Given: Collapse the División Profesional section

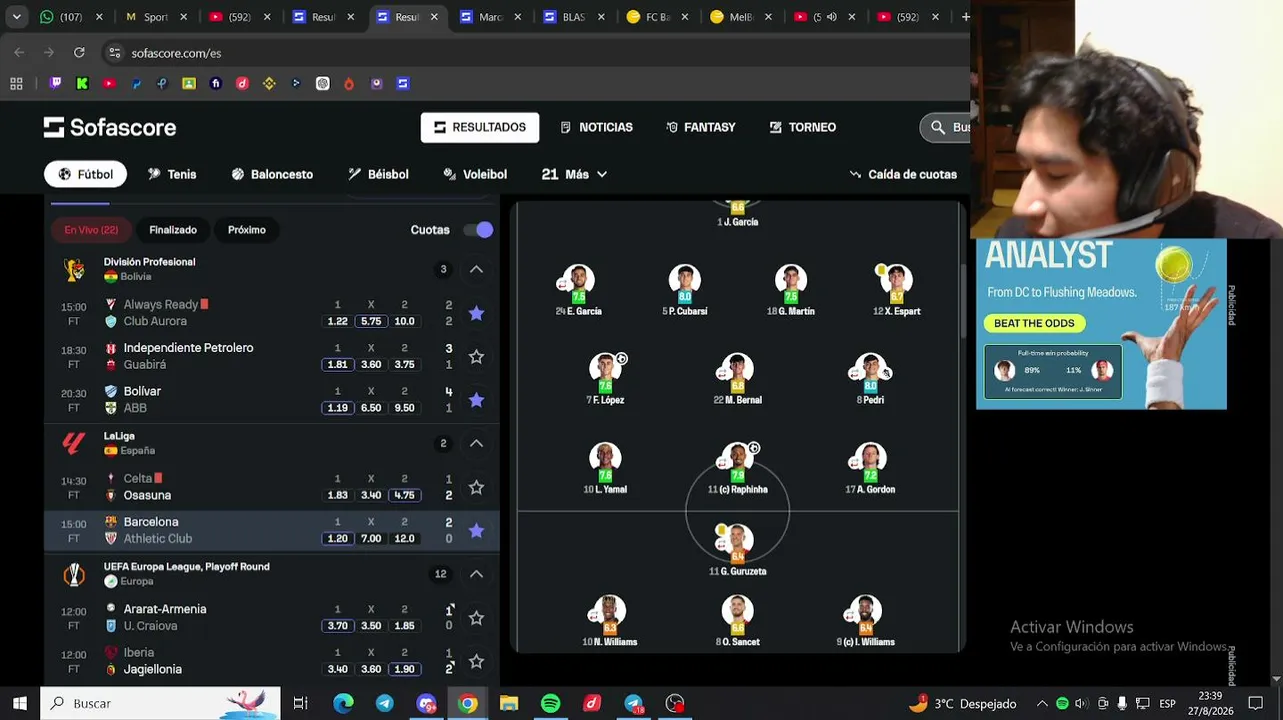Looking at the screenshot, I should click(x=476, y=269).
